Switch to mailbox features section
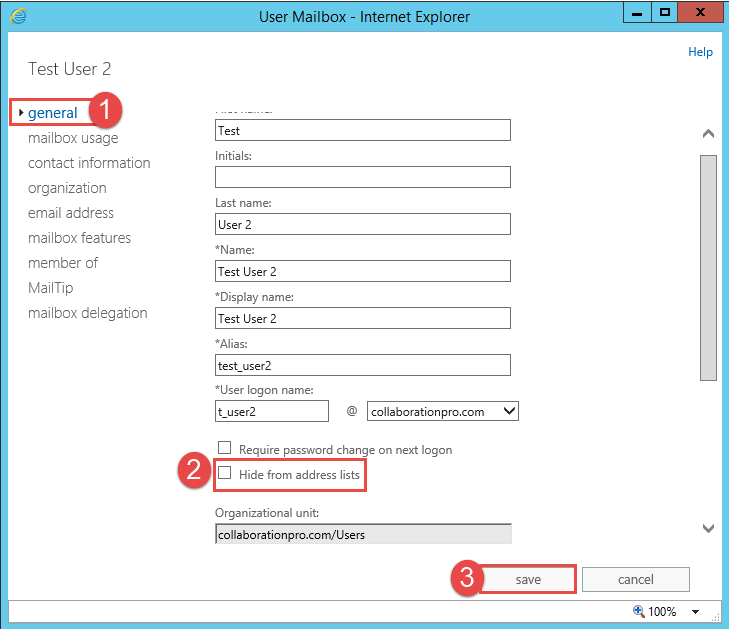The image size is (729, 629). click(x=80, y=238)
